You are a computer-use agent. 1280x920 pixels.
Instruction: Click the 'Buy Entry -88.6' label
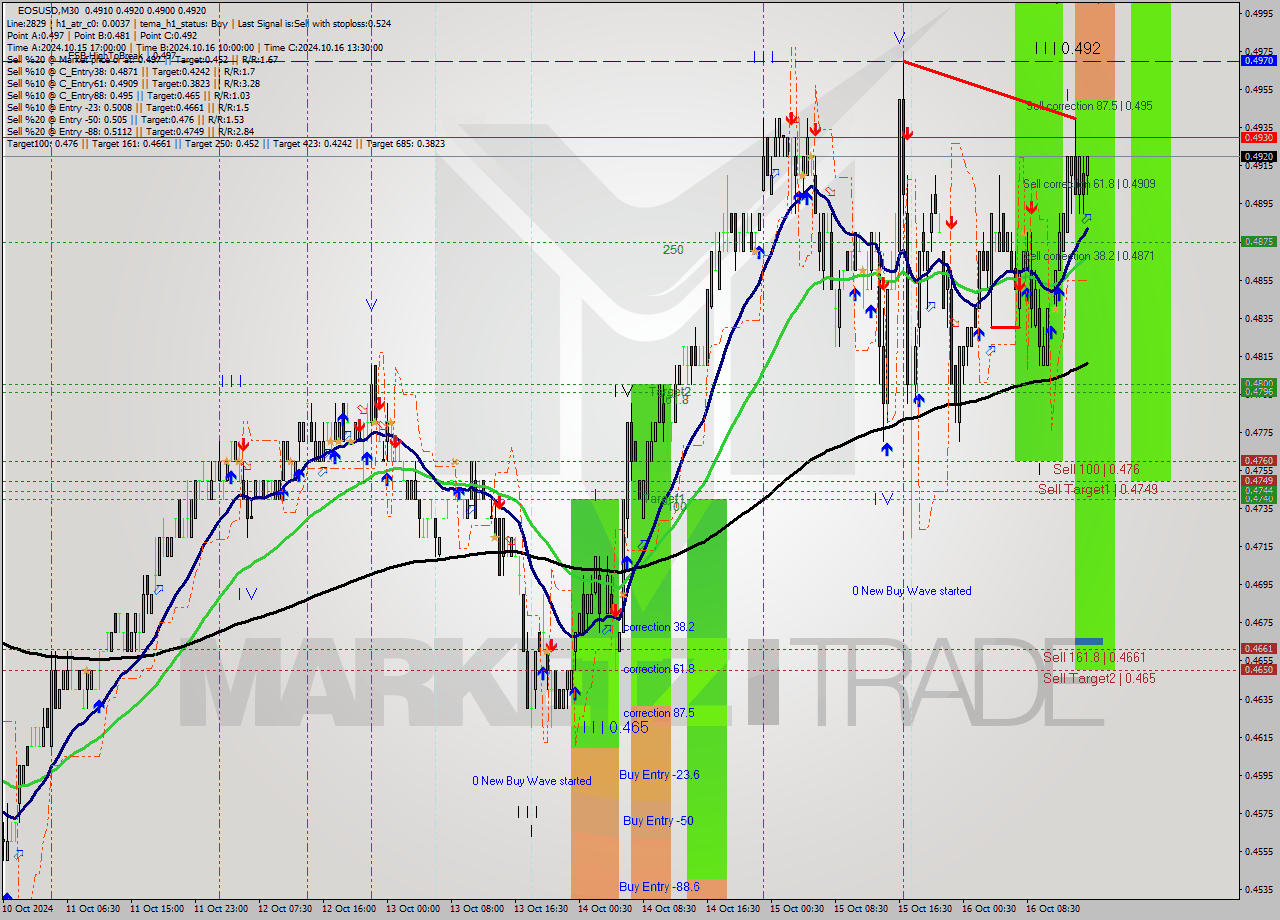659,887
